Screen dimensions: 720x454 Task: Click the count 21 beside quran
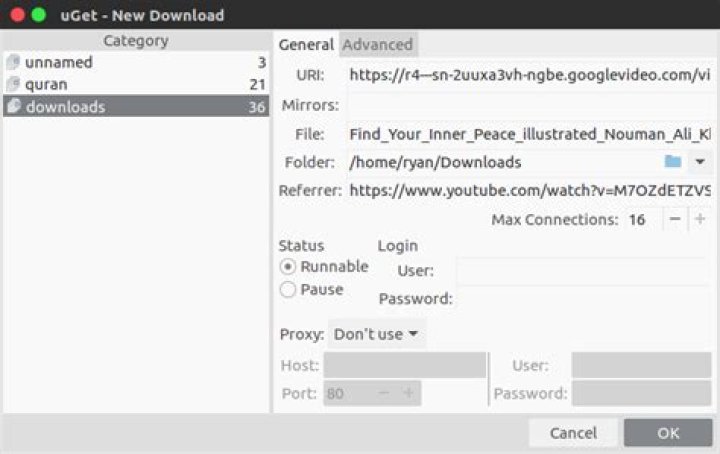pyautogui.click(x=257, y=84)
